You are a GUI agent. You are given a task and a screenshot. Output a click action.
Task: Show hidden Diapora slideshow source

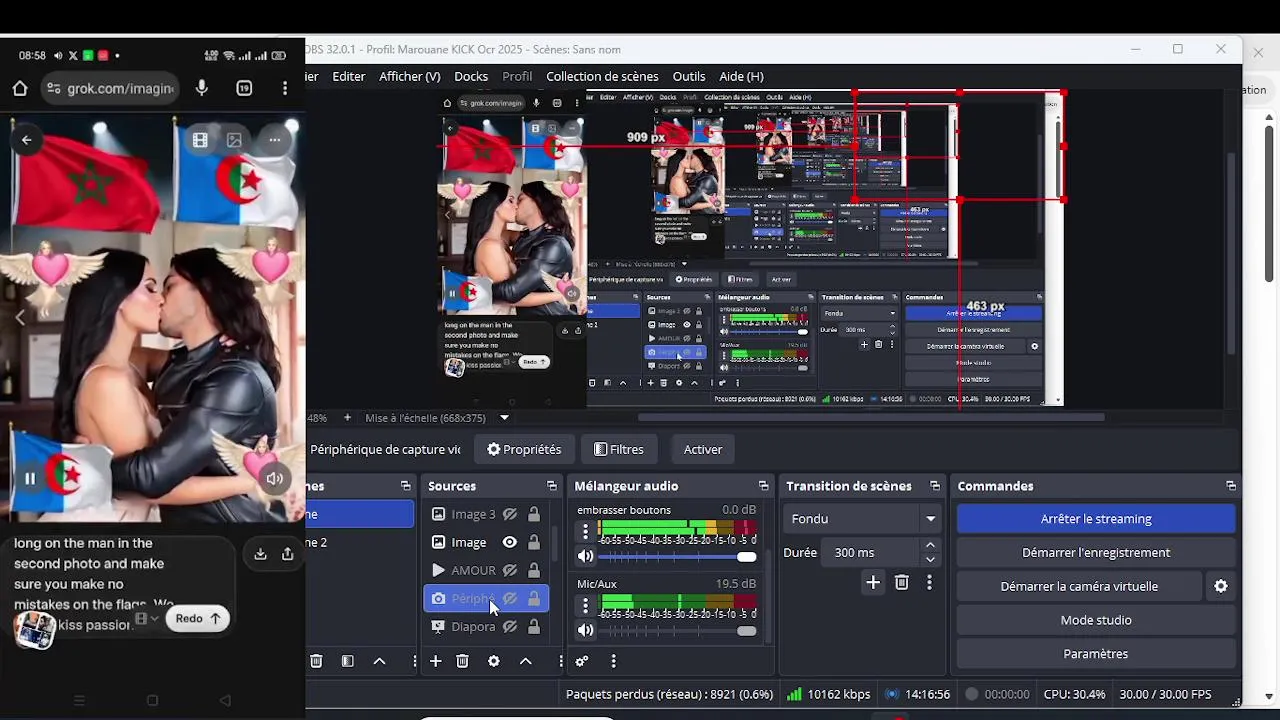coord(510,626)
